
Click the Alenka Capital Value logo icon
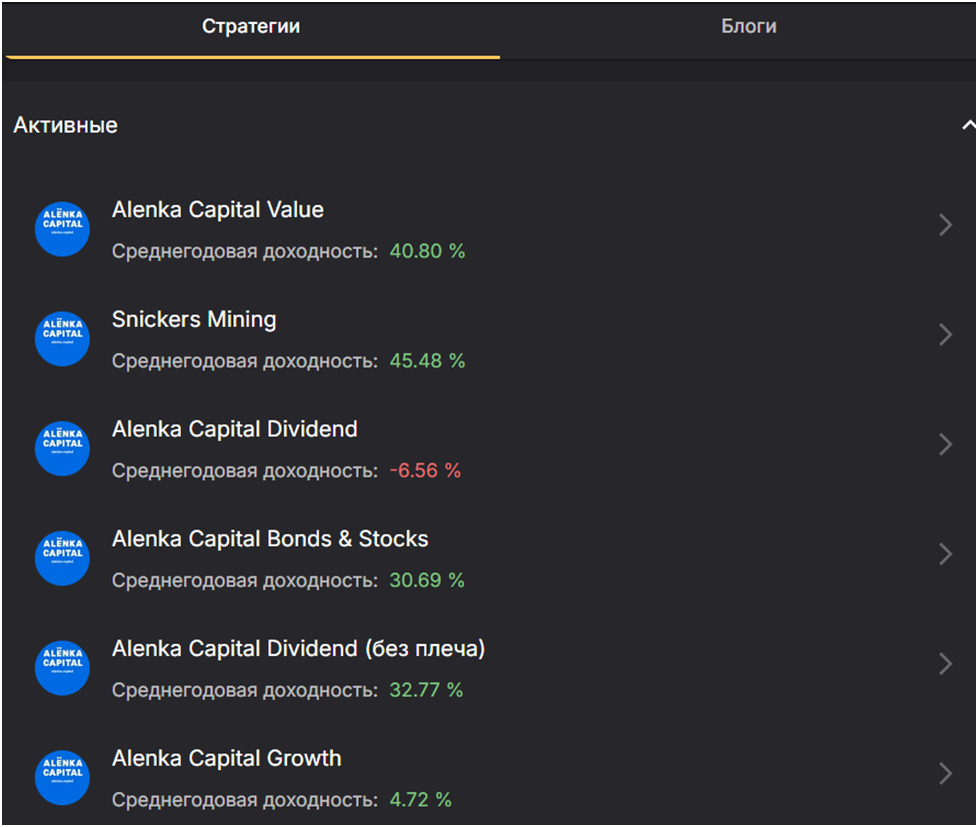click(x=62, y=229)
